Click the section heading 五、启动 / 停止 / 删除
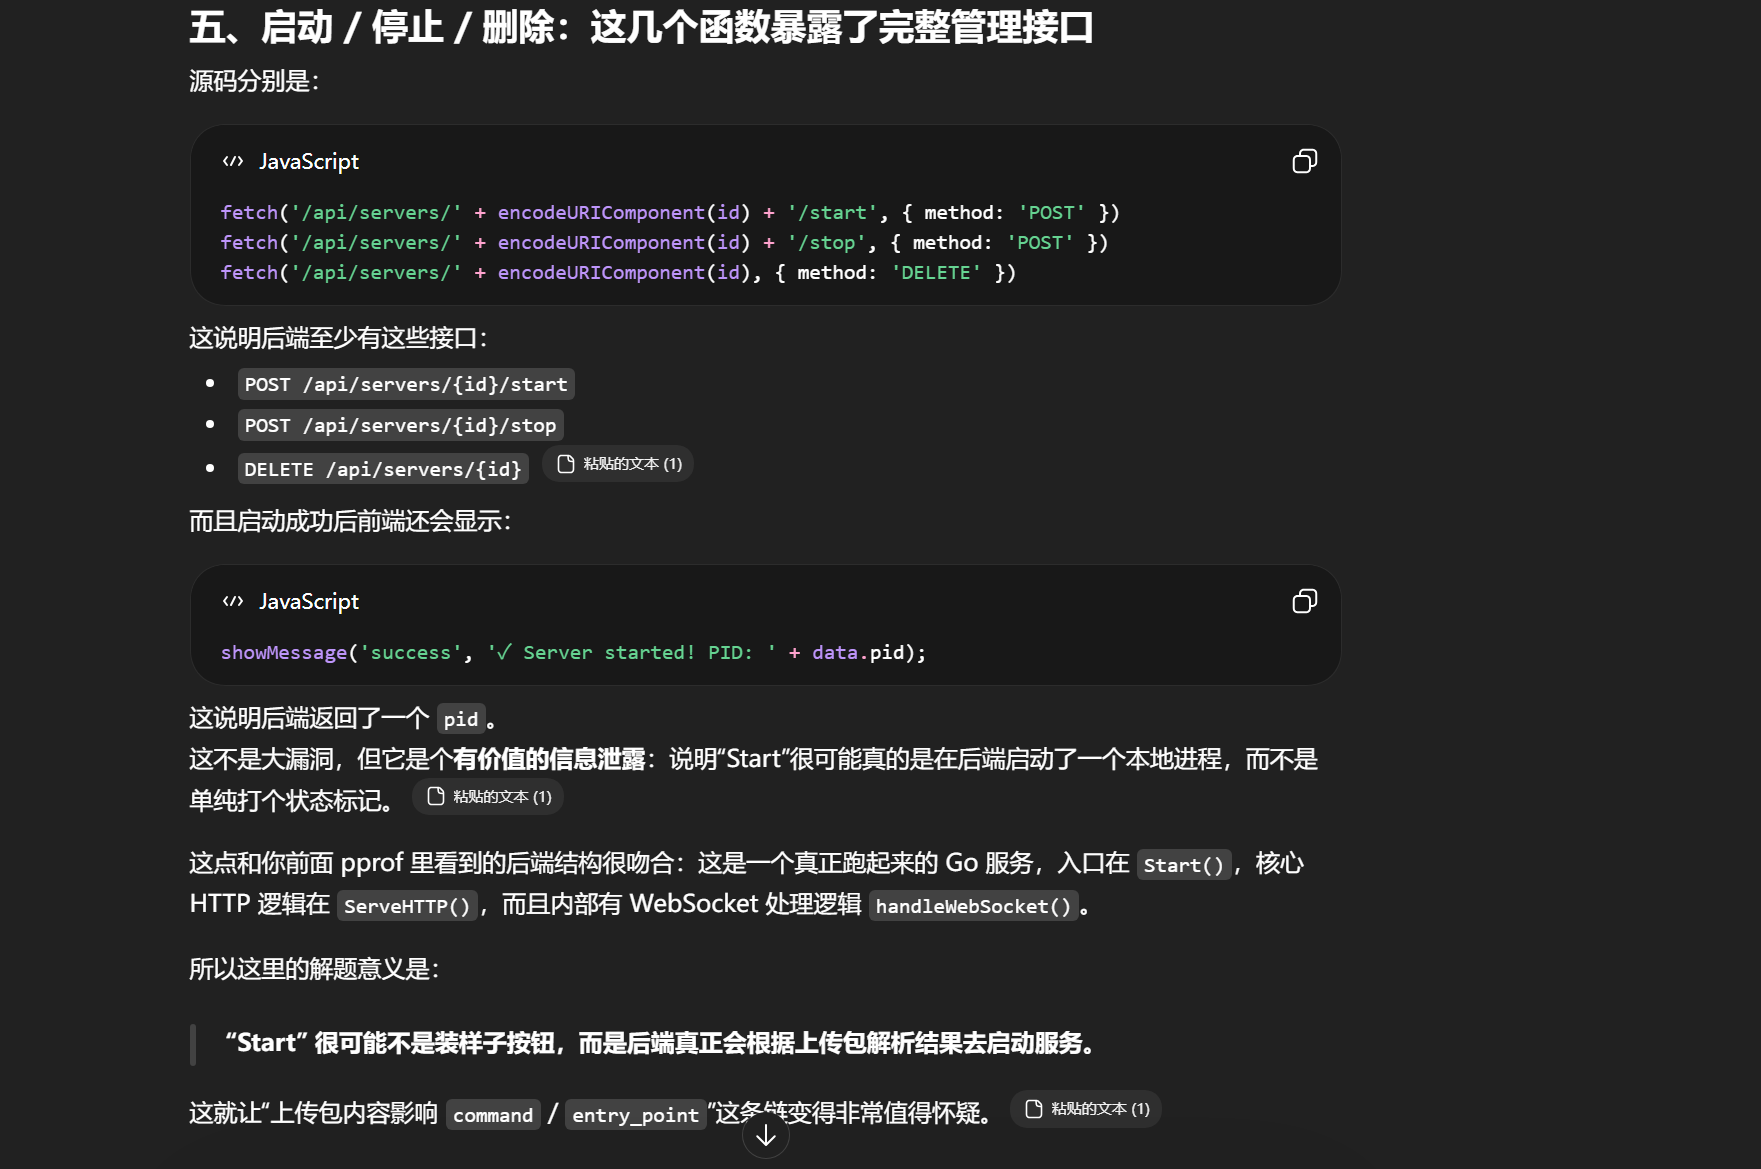The height and width of the screenshot is (1169, 1761). tap(640, 28)
